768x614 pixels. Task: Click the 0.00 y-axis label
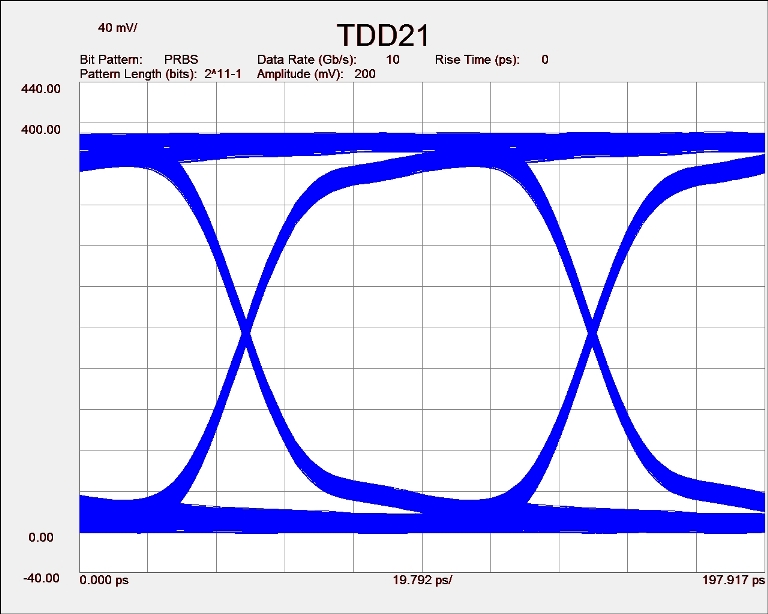[41, 538]
